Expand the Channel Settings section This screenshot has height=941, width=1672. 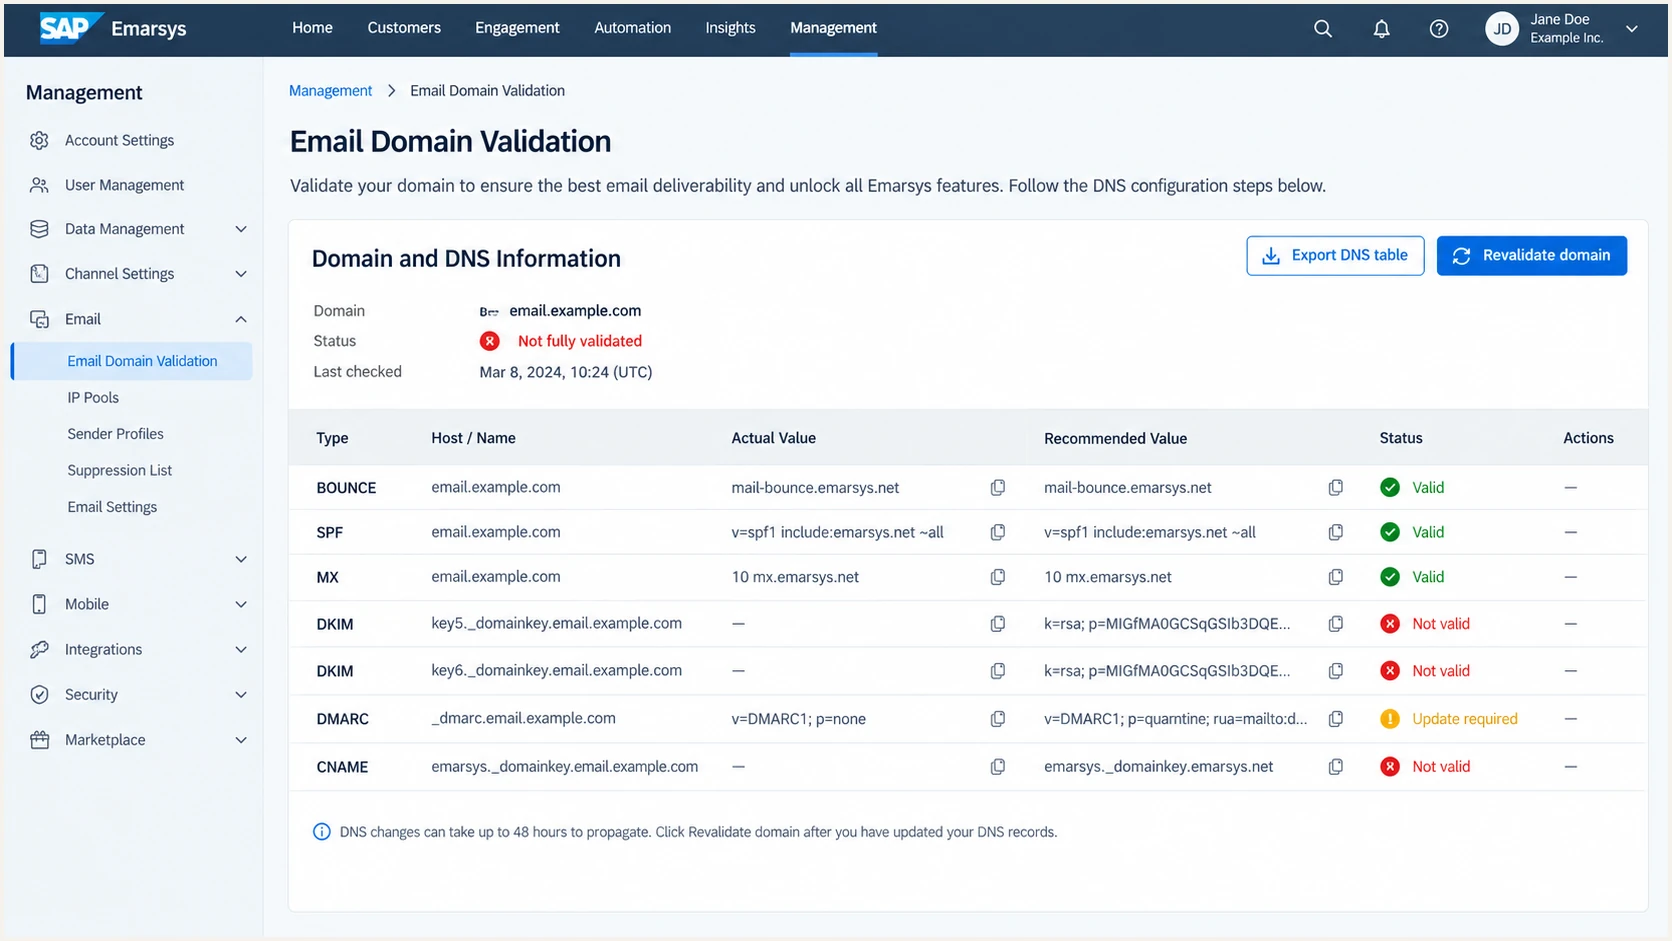(241, 274)
